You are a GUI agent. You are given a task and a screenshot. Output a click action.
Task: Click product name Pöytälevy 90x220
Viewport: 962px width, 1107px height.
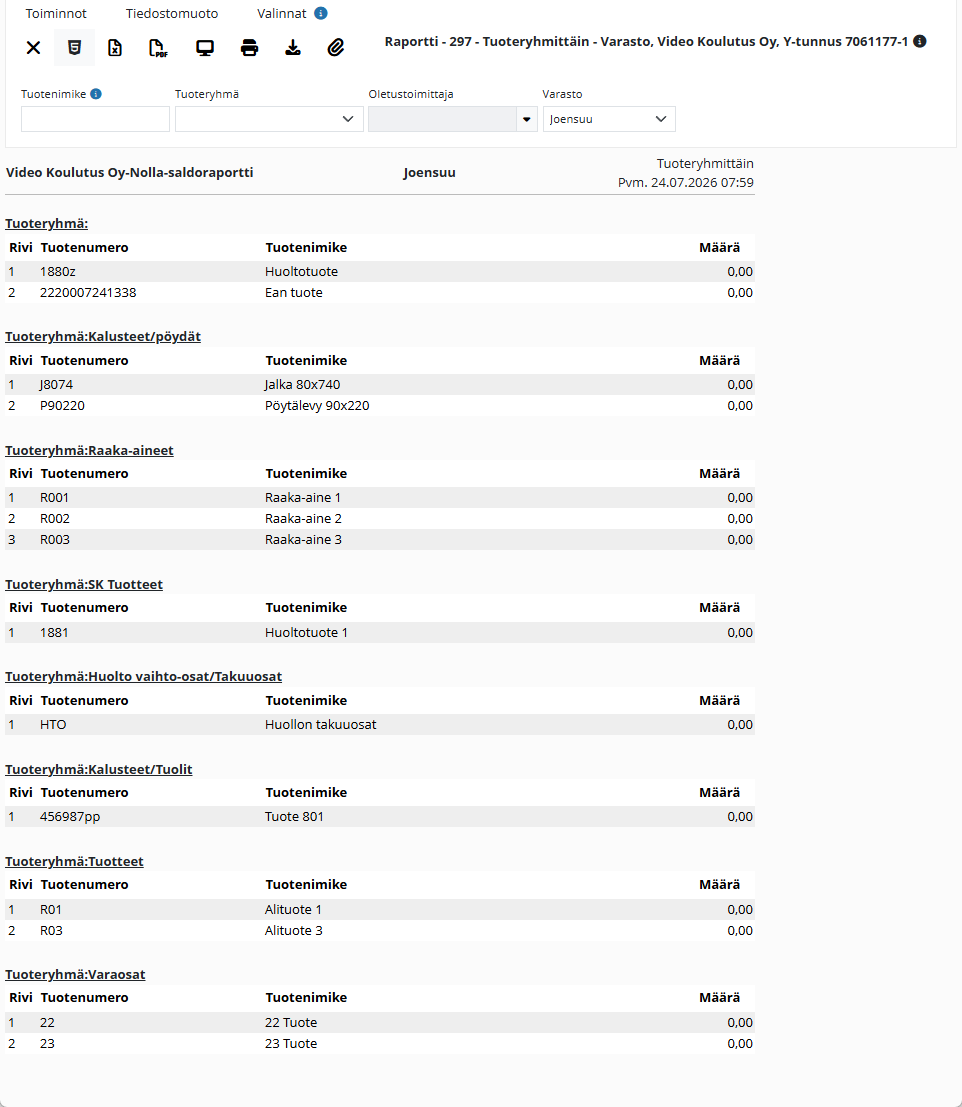point(317,406)
